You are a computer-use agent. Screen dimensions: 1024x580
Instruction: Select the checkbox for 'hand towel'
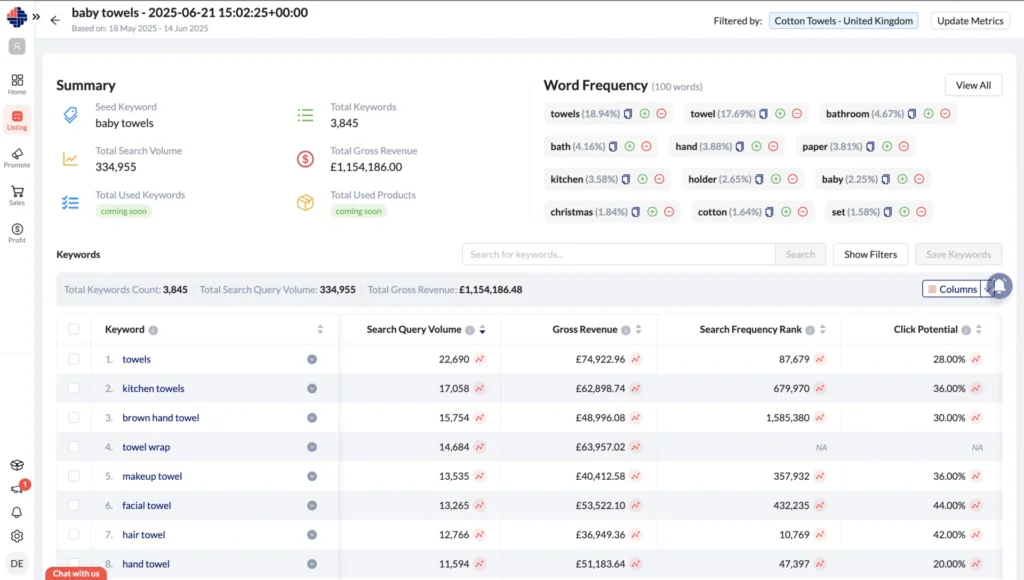coord(74,563)
